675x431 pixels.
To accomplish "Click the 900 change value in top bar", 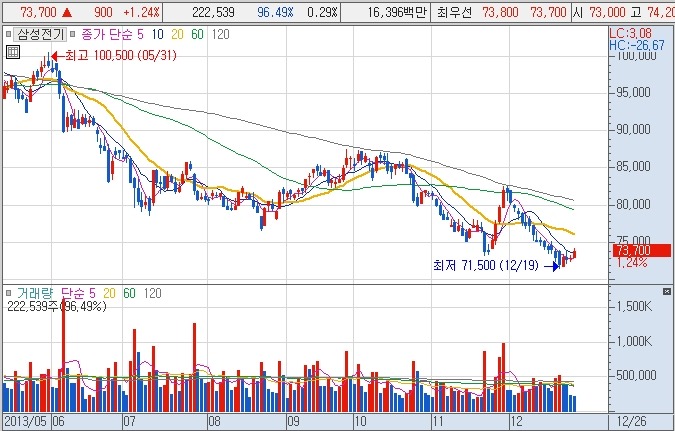I will click(x=103, y=12).
